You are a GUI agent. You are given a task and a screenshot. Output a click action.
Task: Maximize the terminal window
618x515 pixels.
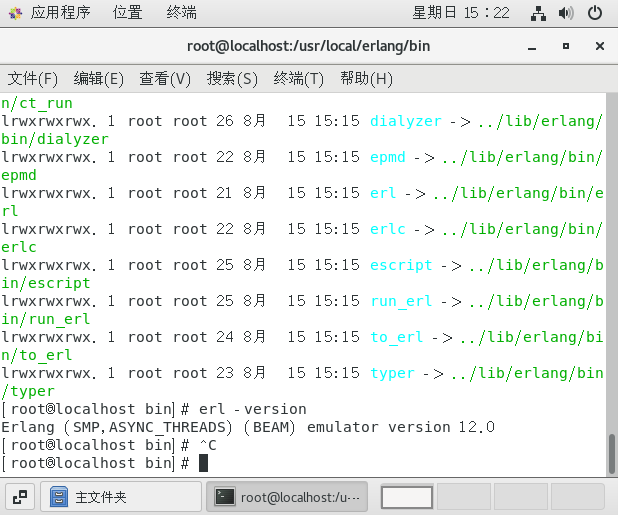566,46
